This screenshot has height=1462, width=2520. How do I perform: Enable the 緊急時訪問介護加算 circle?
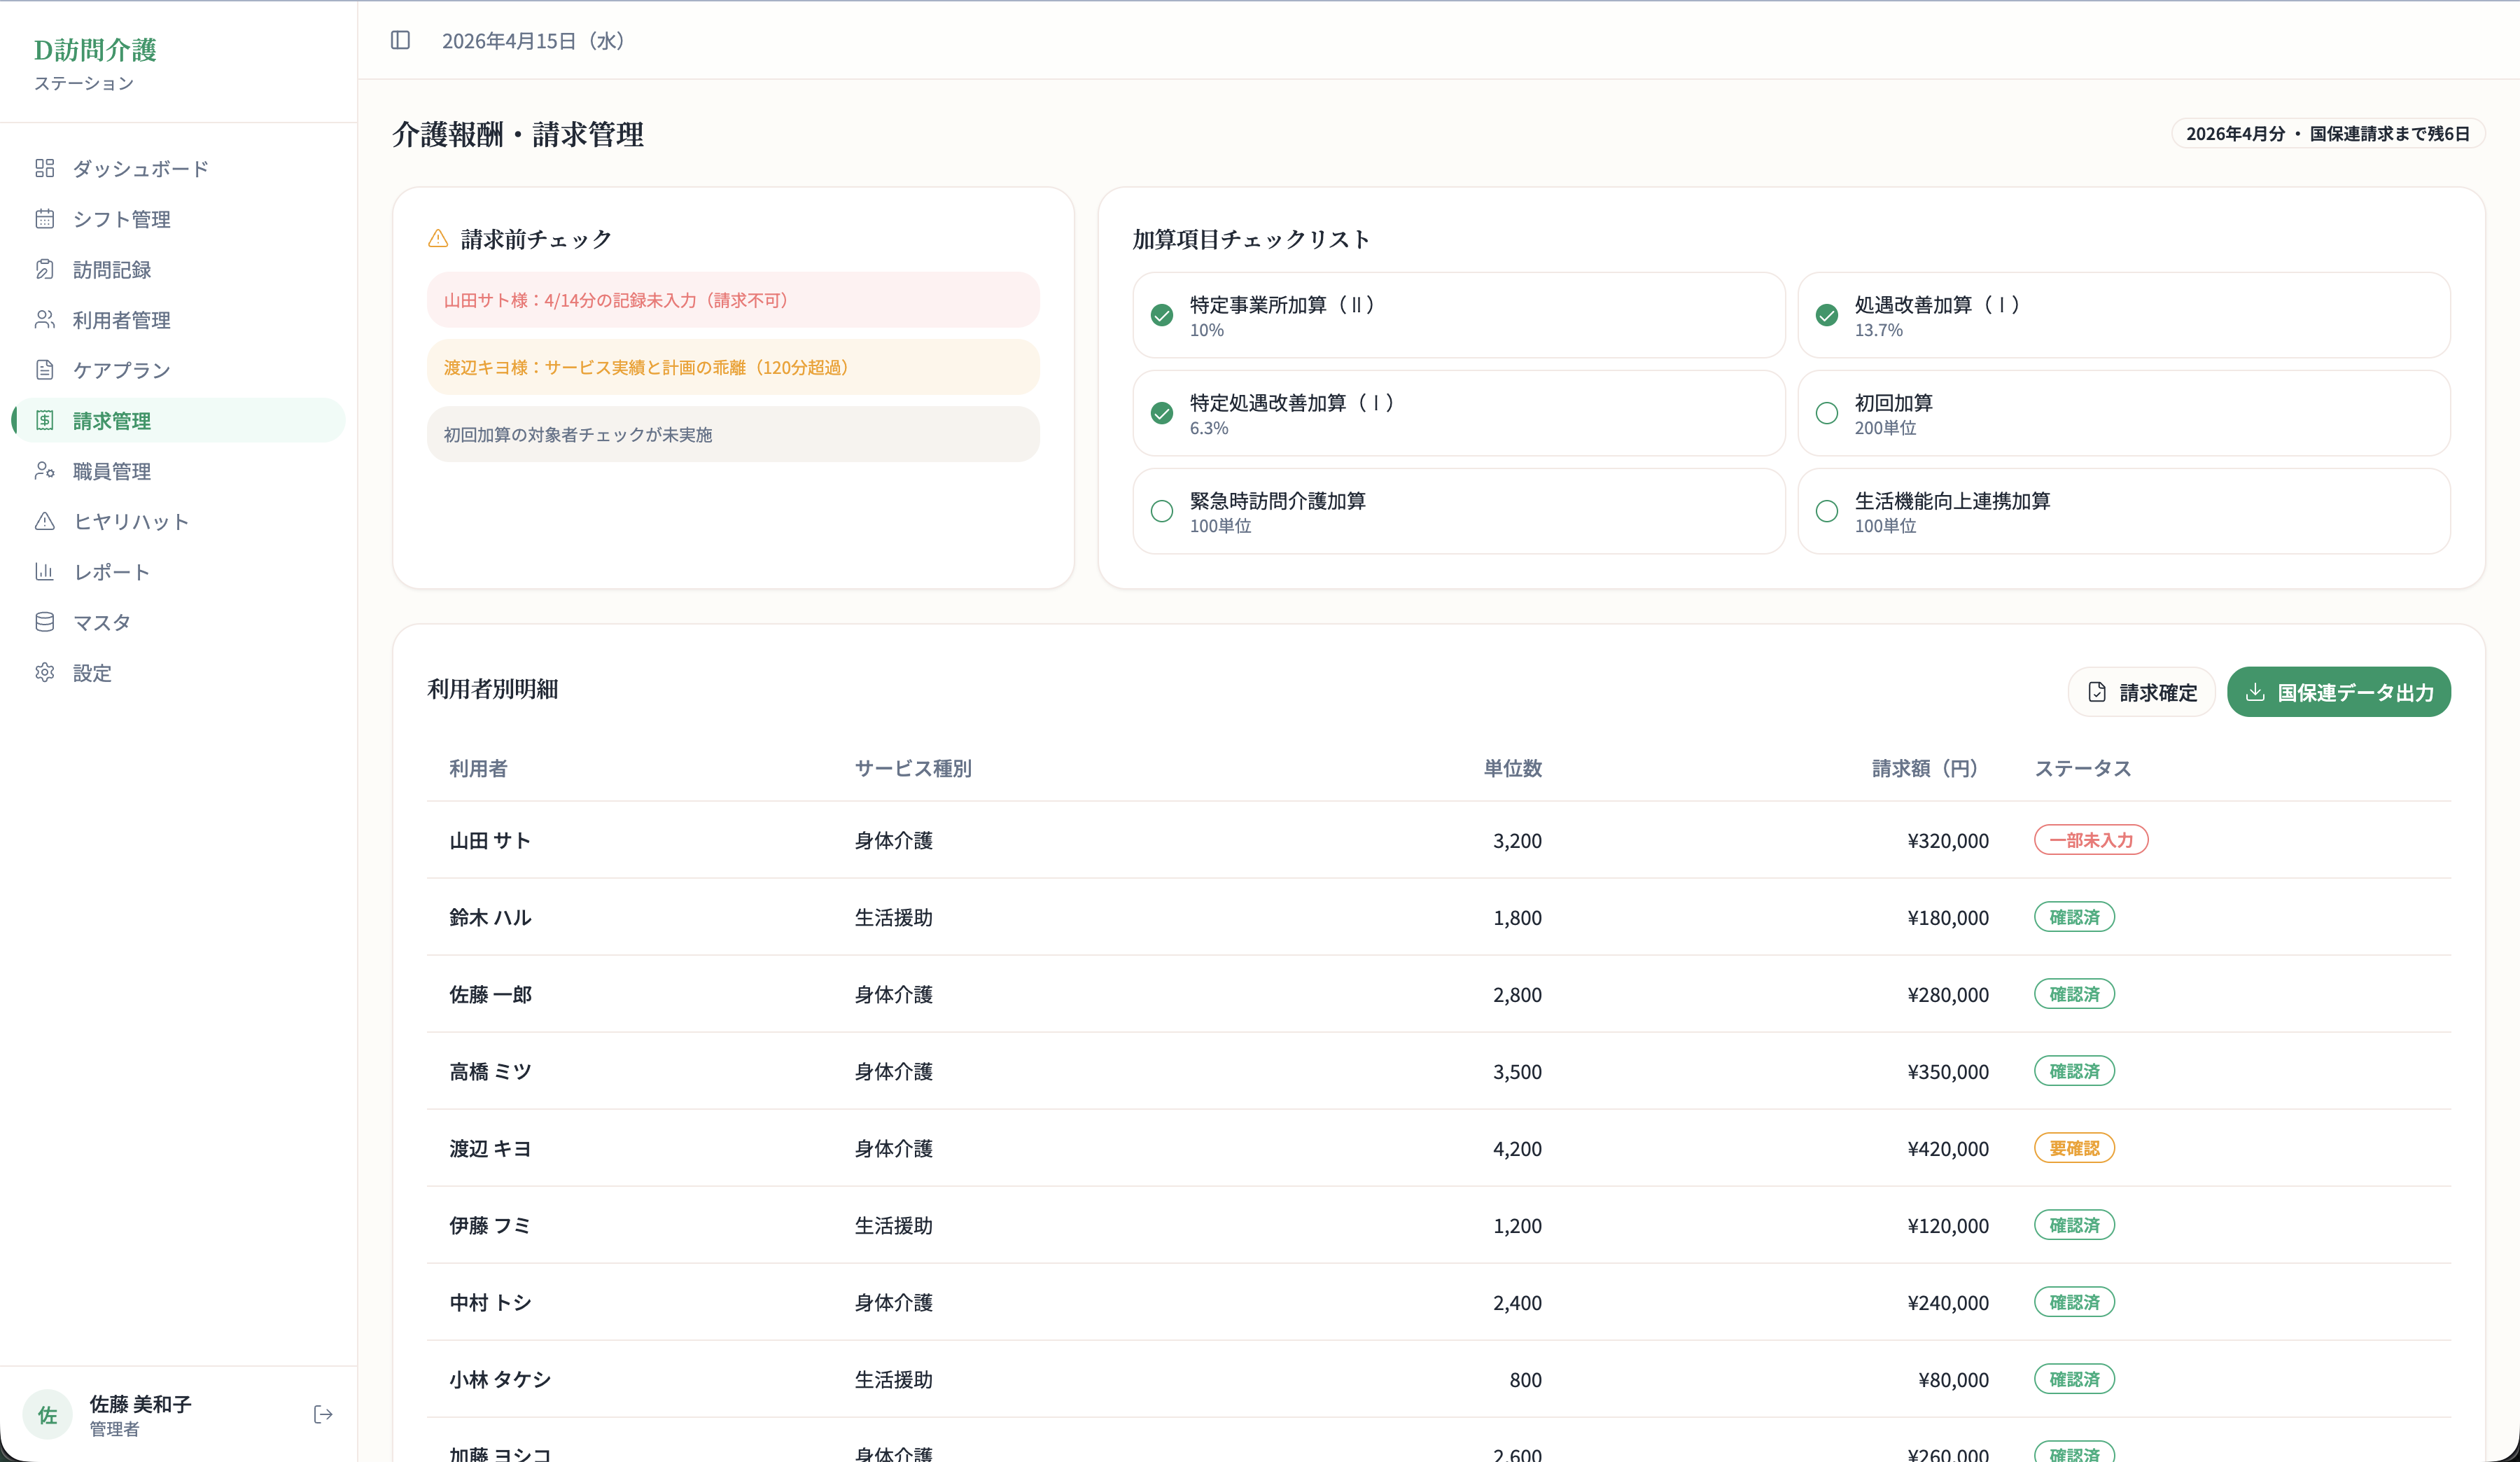point(1162,511)
